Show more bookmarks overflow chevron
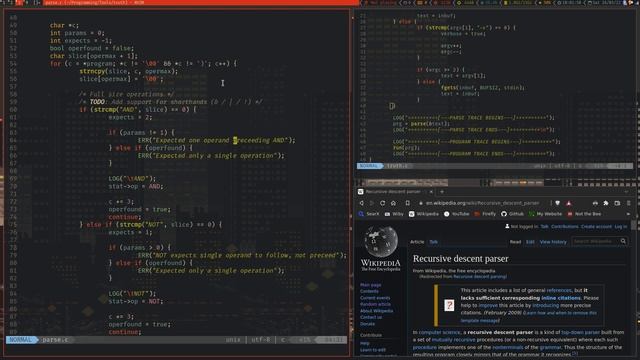 (628, 214)
